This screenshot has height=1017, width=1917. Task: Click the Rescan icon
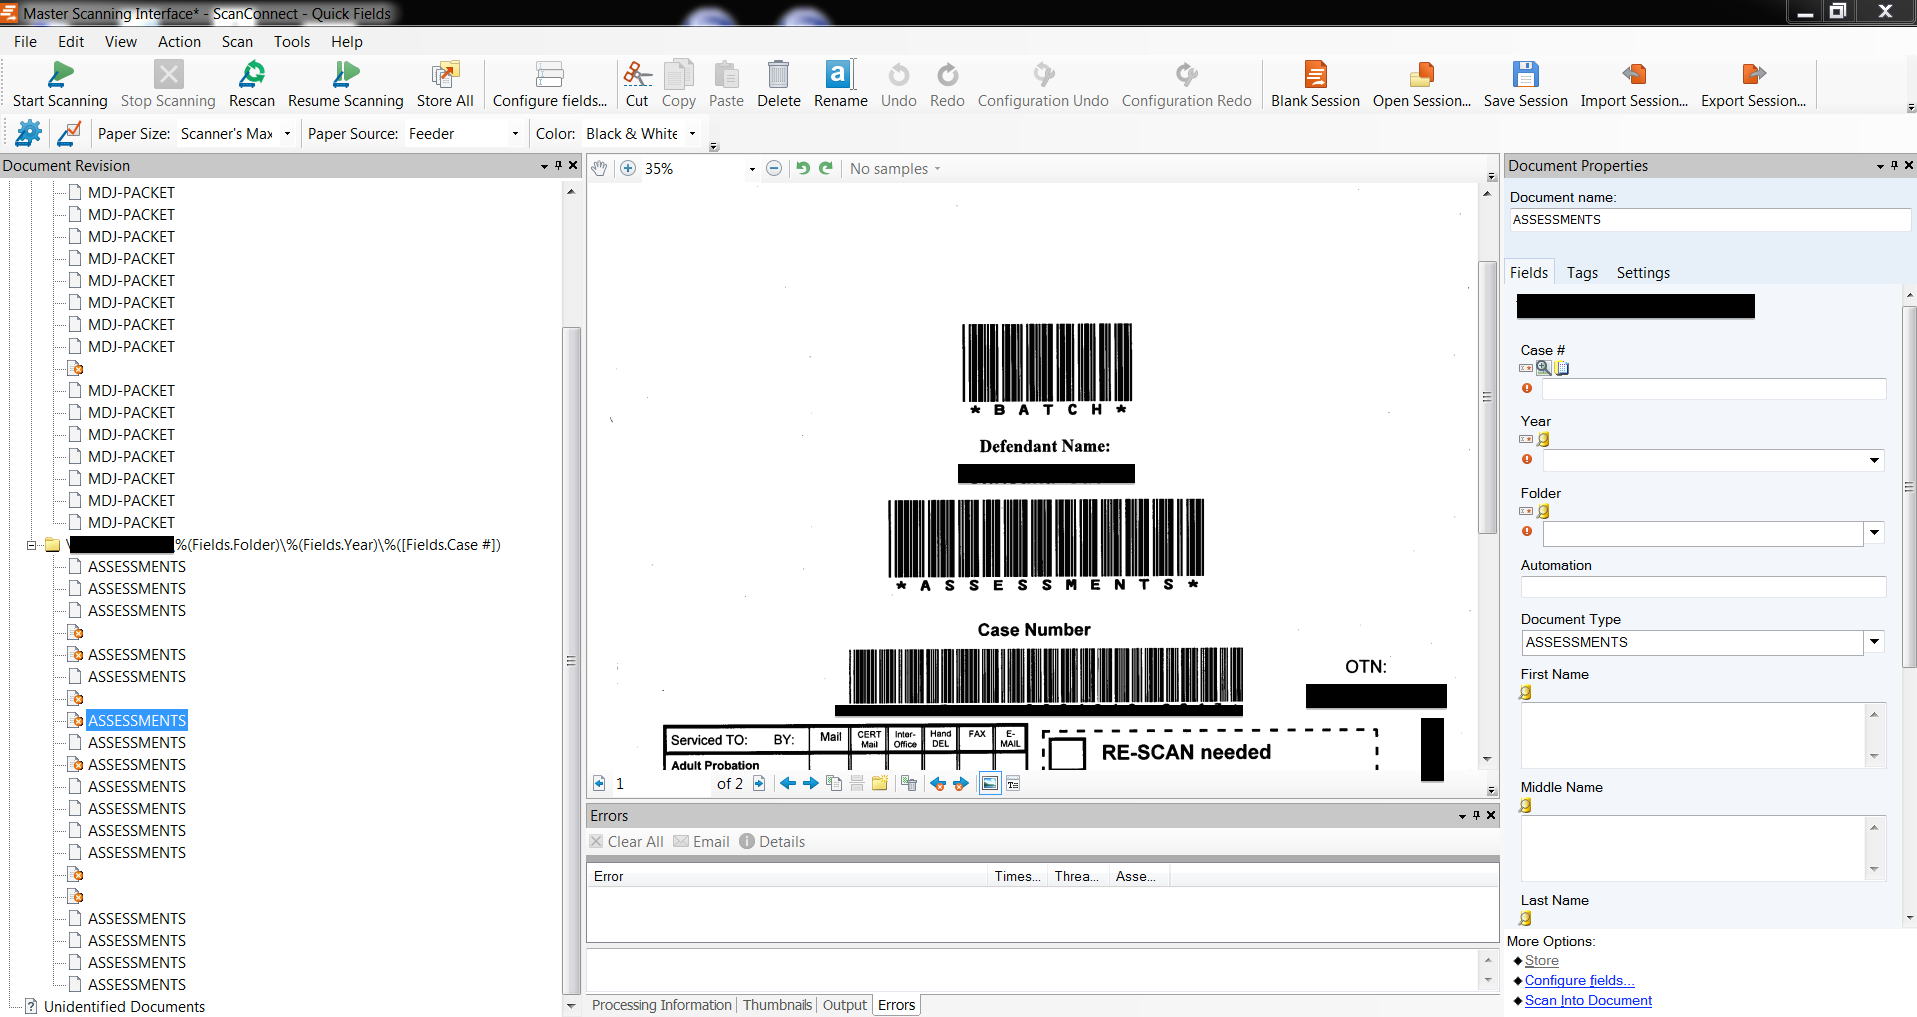(251, 75)
